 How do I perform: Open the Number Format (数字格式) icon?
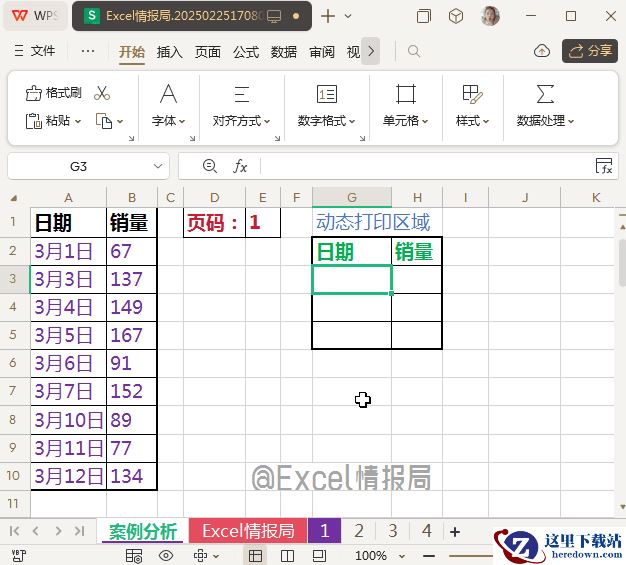[327, 94]
